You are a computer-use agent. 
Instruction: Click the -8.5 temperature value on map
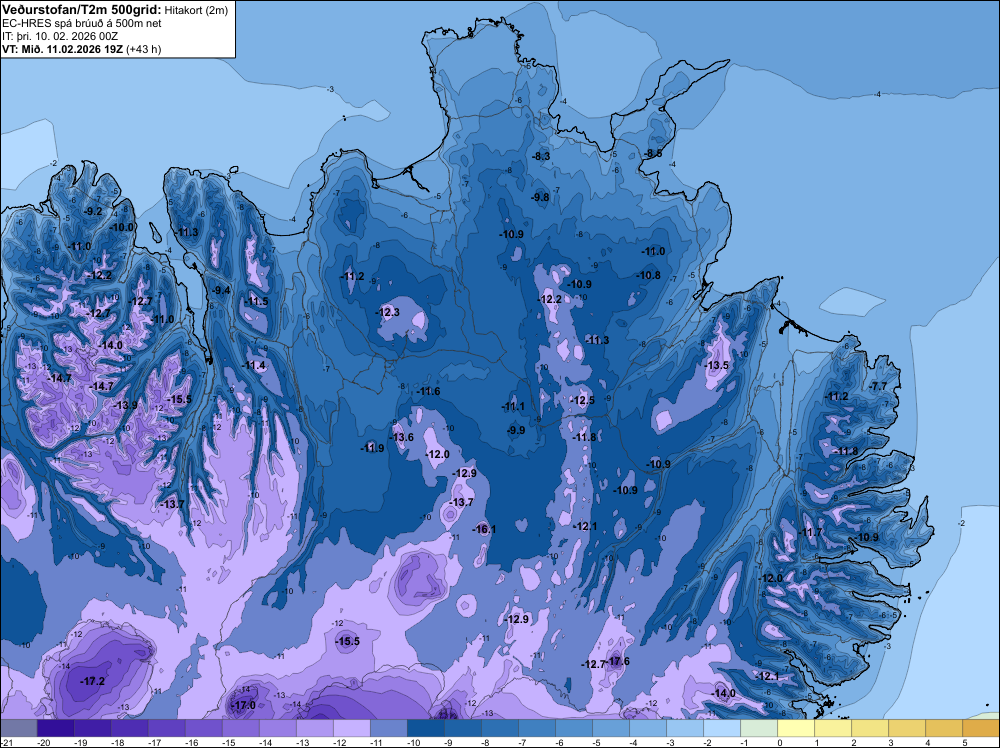[x=653, y=153]
